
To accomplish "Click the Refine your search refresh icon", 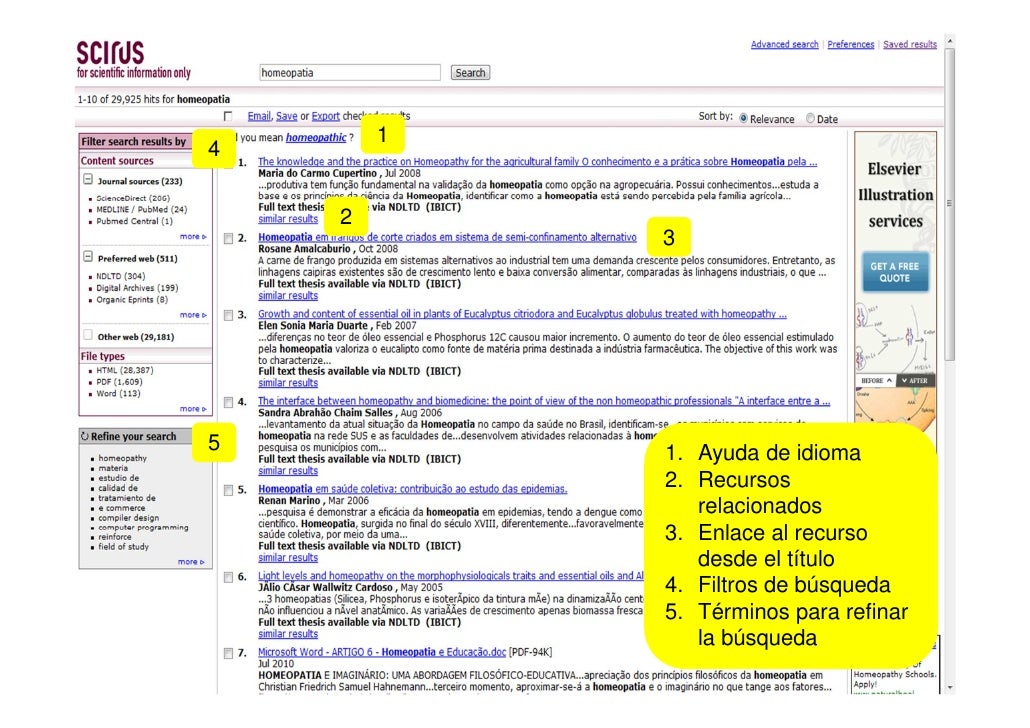I will click(85, 437).
